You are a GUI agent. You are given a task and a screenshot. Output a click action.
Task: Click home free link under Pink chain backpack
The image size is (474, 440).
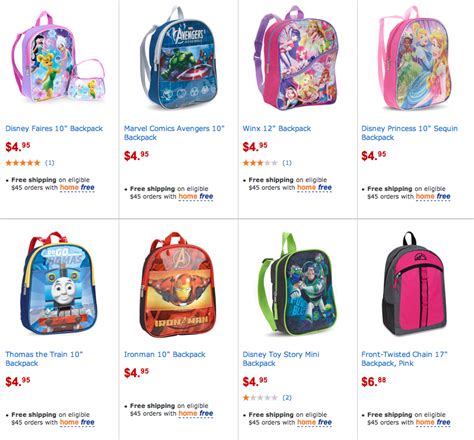[x=433, y=422]
